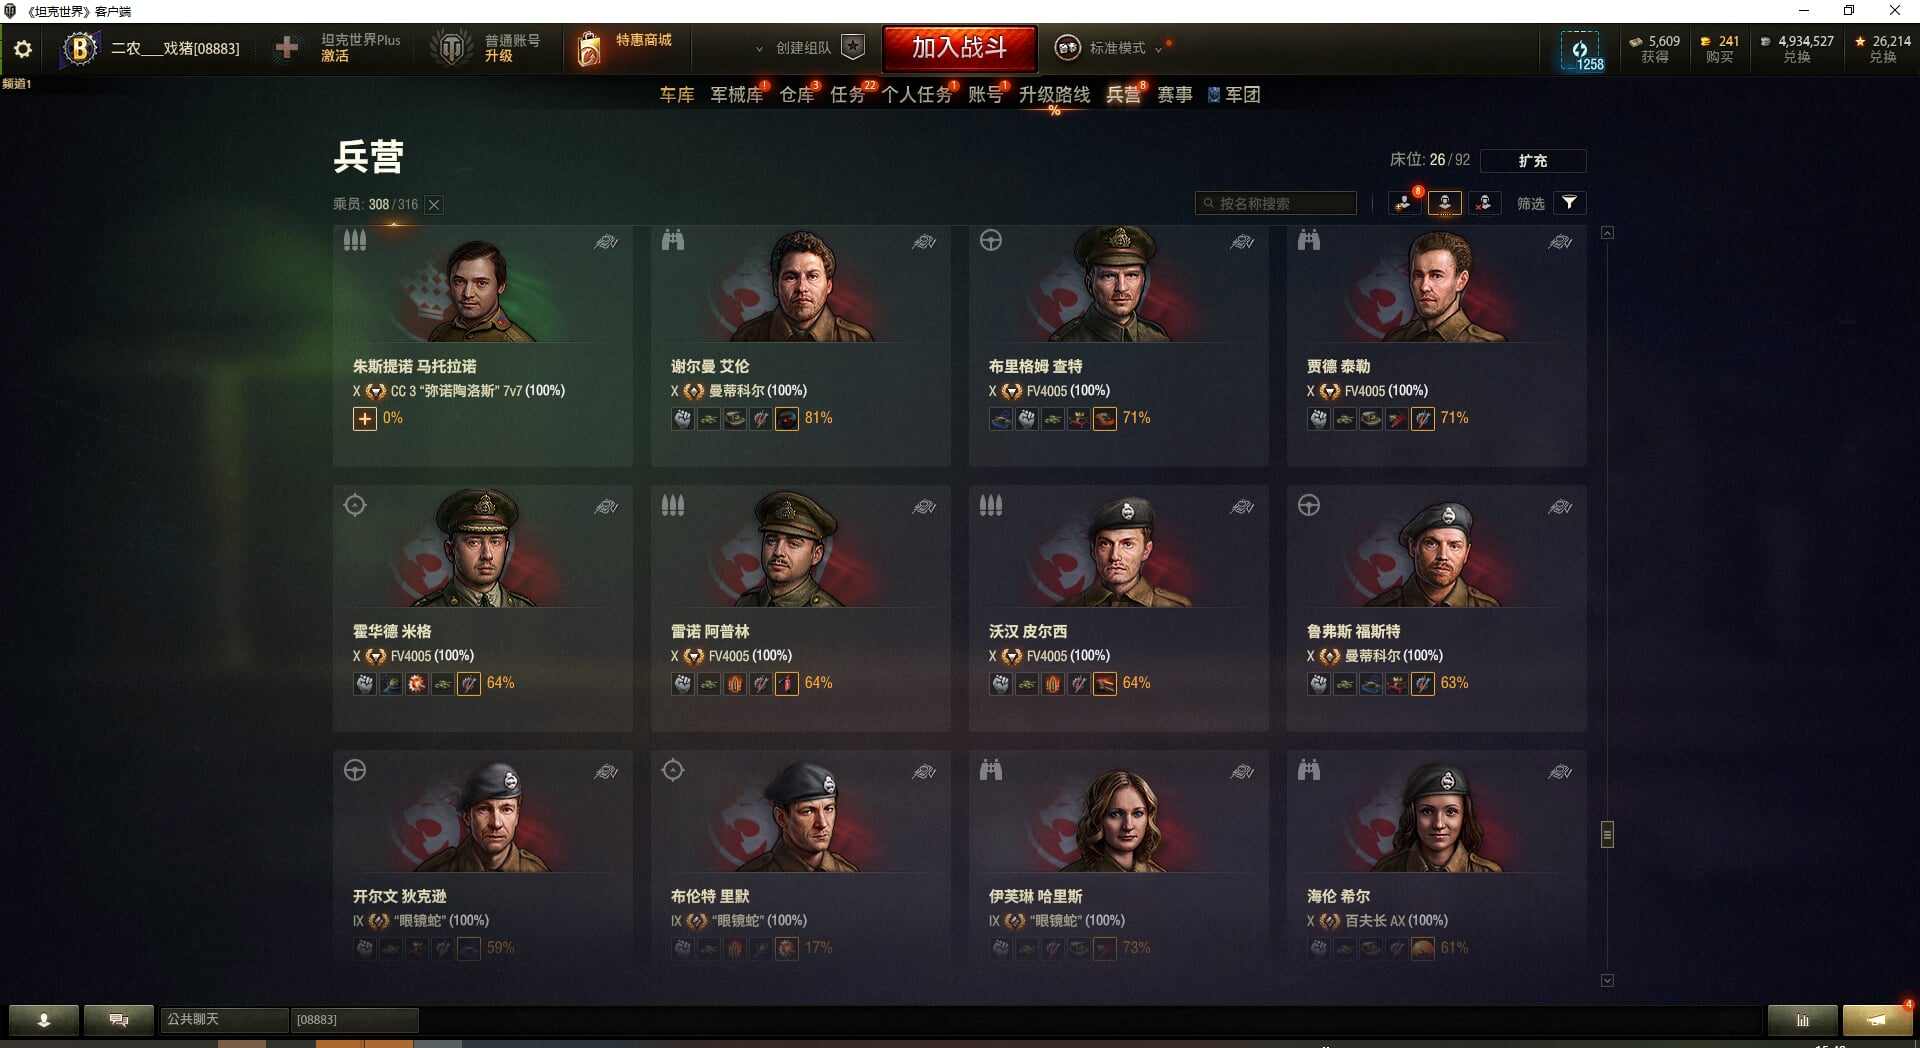Select the recruits filter with the red badge
1920x1048 pixels.
[x=1404, y=203]
